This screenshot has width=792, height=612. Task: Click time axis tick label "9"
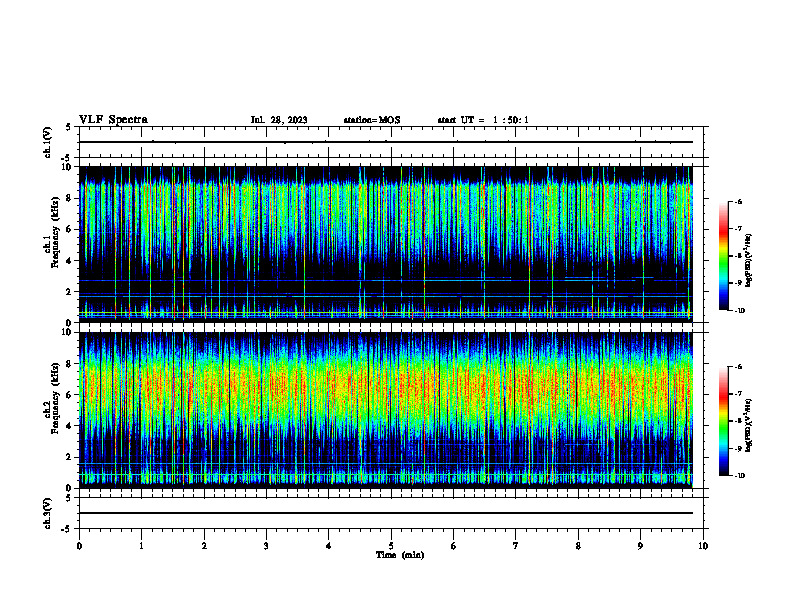(640, 546)
